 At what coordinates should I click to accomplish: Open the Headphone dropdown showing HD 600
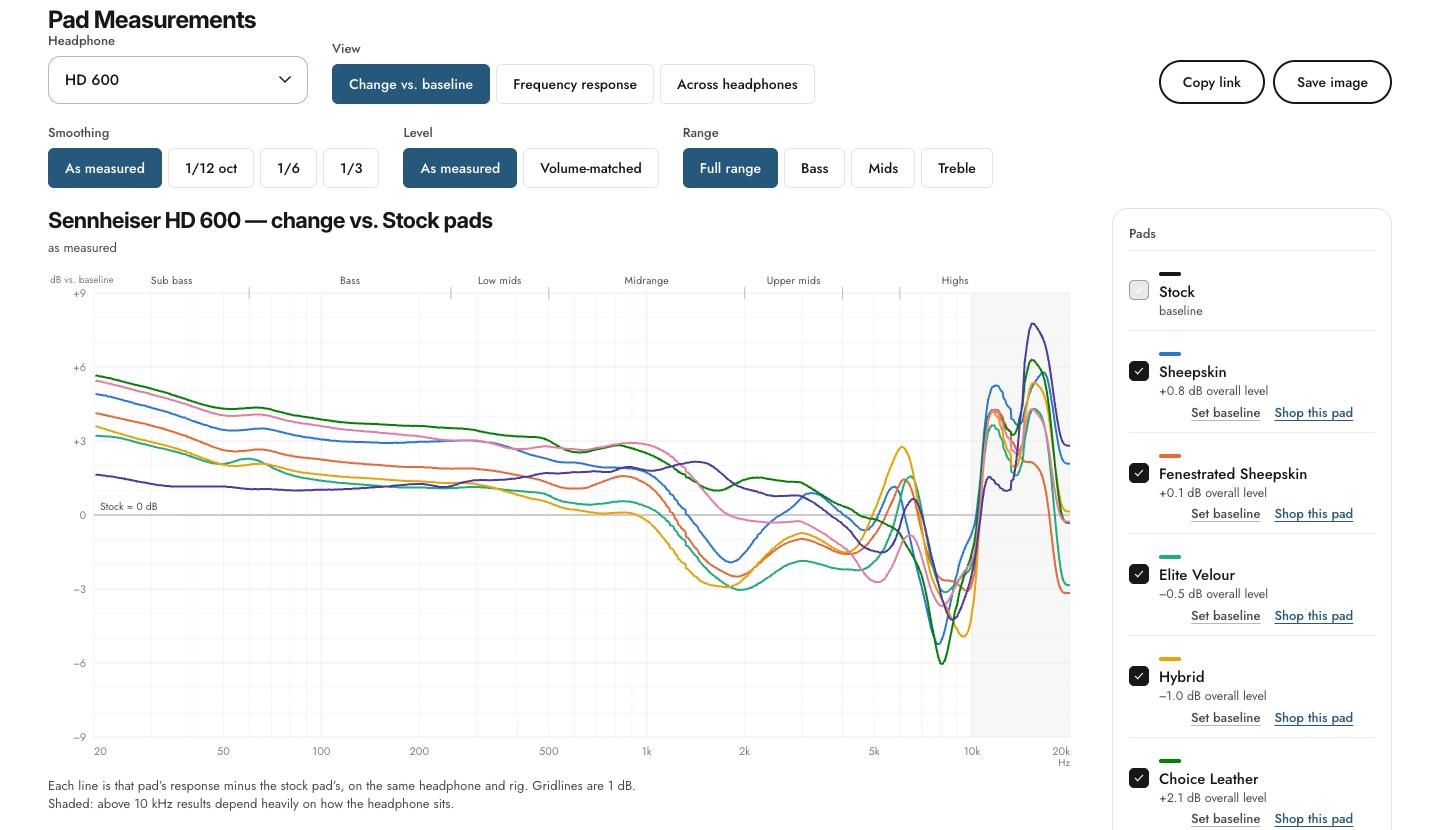pos(177,80)
